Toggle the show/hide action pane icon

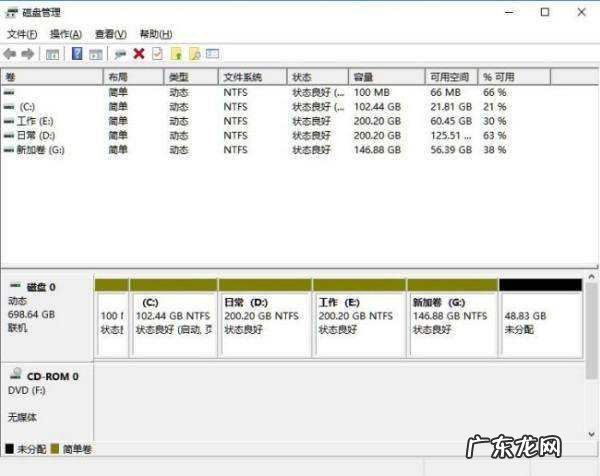(x=96, y=54)
